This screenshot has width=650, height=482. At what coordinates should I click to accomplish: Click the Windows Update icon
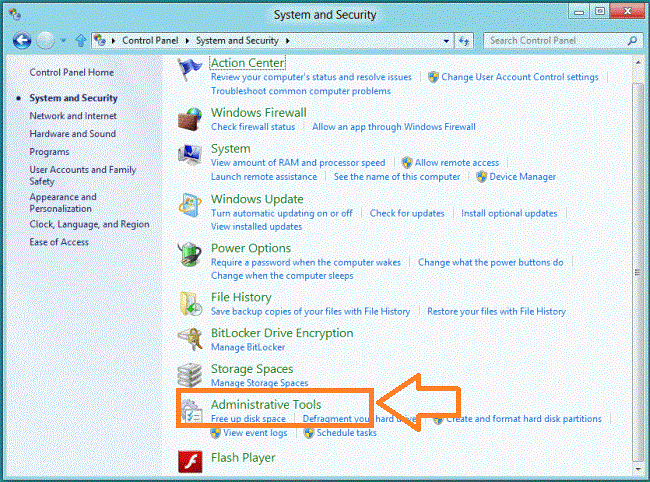[x=190, y=205]
